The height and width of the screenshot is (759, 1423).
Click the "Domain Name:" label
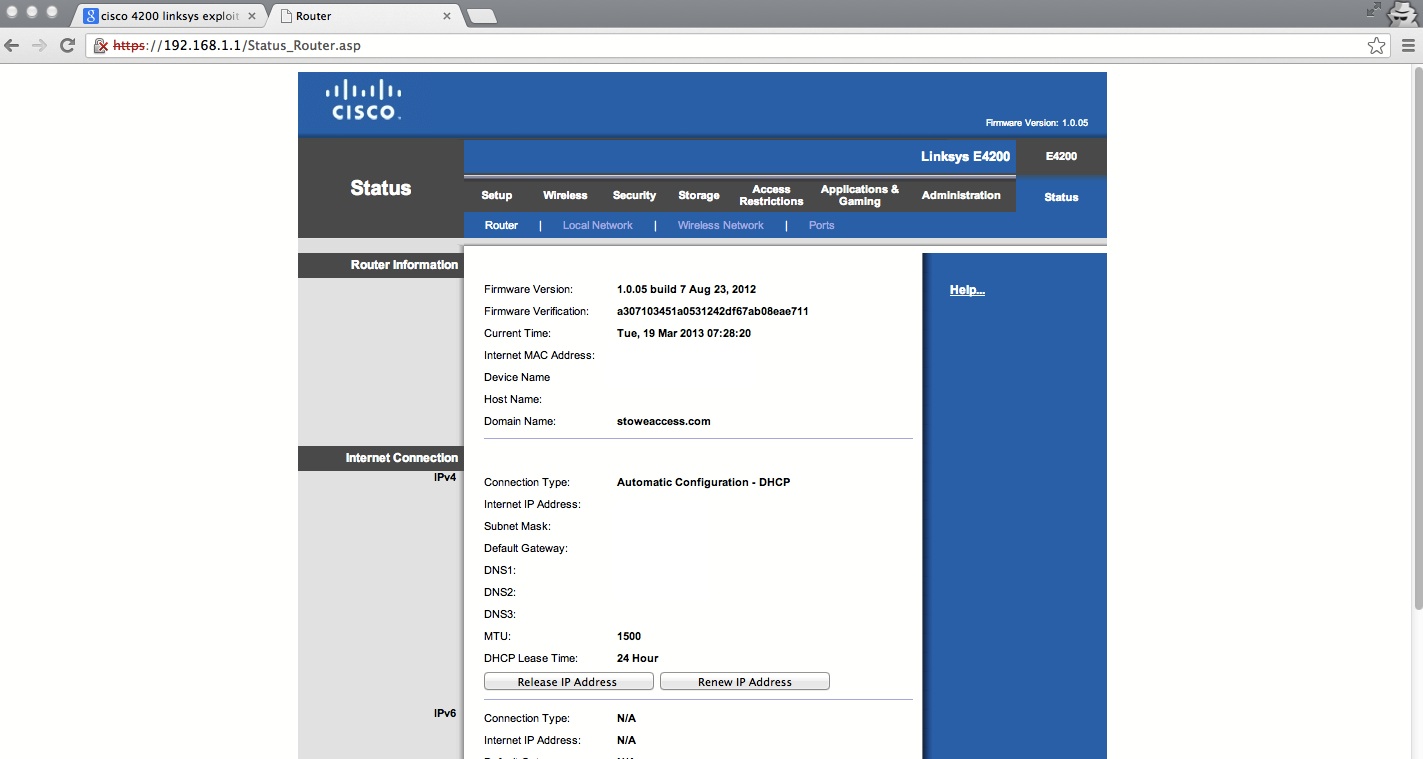[x=520, y=421]
